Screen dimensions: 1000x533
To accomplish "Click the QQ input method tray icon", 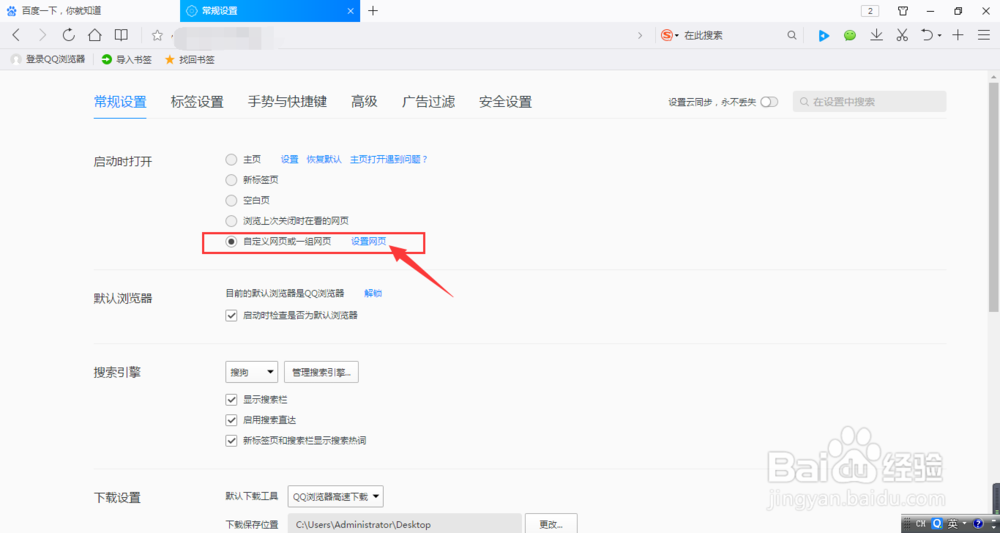I will click(x=937, y=523).
